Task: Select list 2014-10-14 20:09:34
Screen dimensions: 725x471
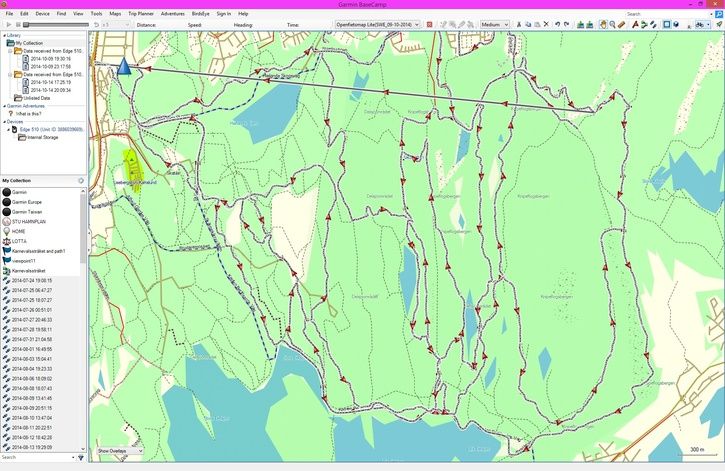Action: tap(50, 90)
